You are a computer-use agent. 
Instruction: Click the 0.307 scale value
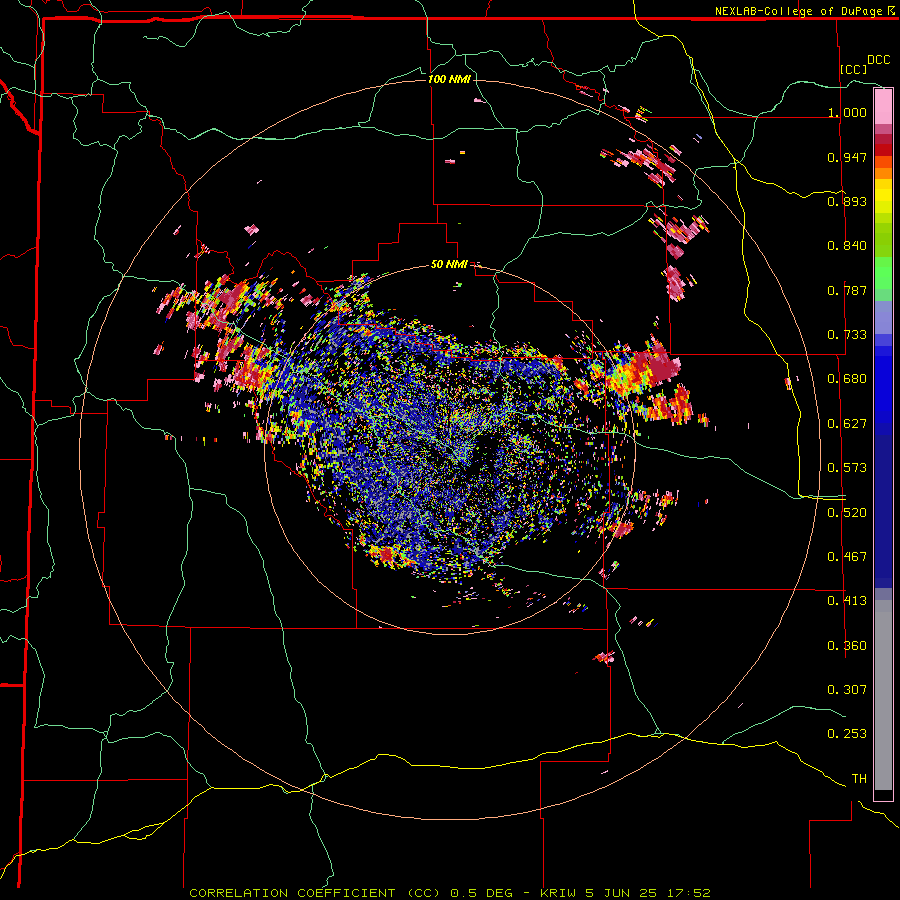point(847,690)
